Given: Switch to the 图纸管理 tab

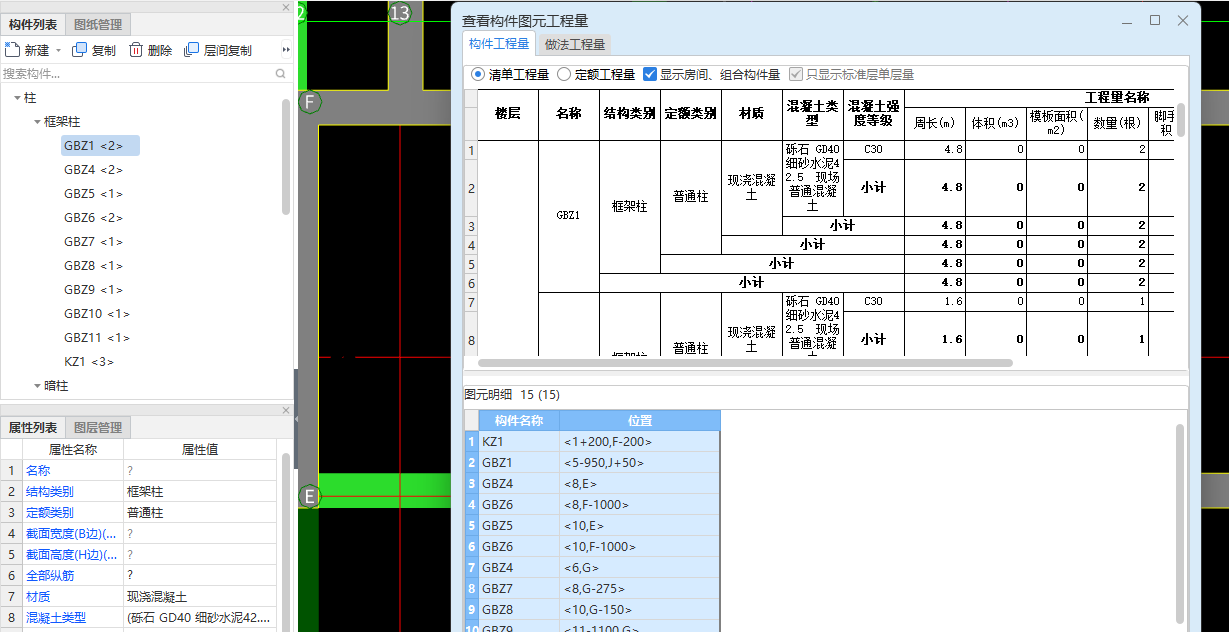Looking at the screenshot, I should [99, 24].
